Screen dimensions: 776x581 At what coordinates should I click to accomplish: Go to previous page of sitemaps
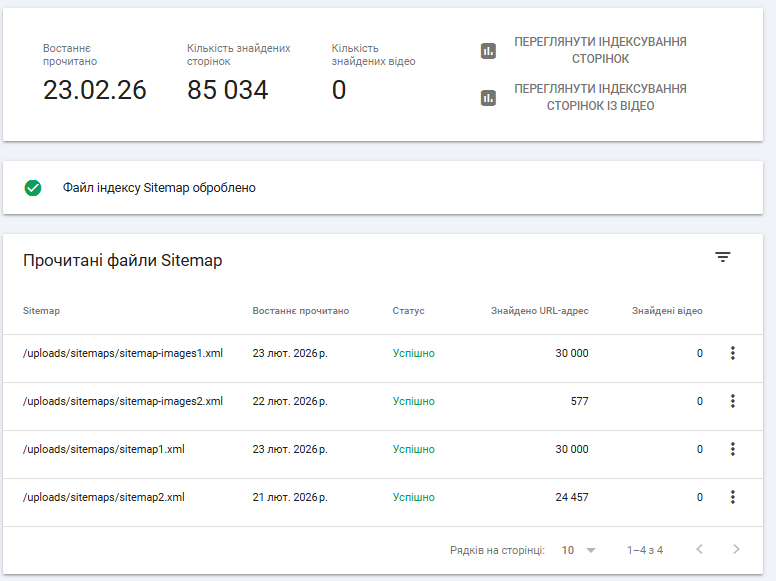pos(700,549)
